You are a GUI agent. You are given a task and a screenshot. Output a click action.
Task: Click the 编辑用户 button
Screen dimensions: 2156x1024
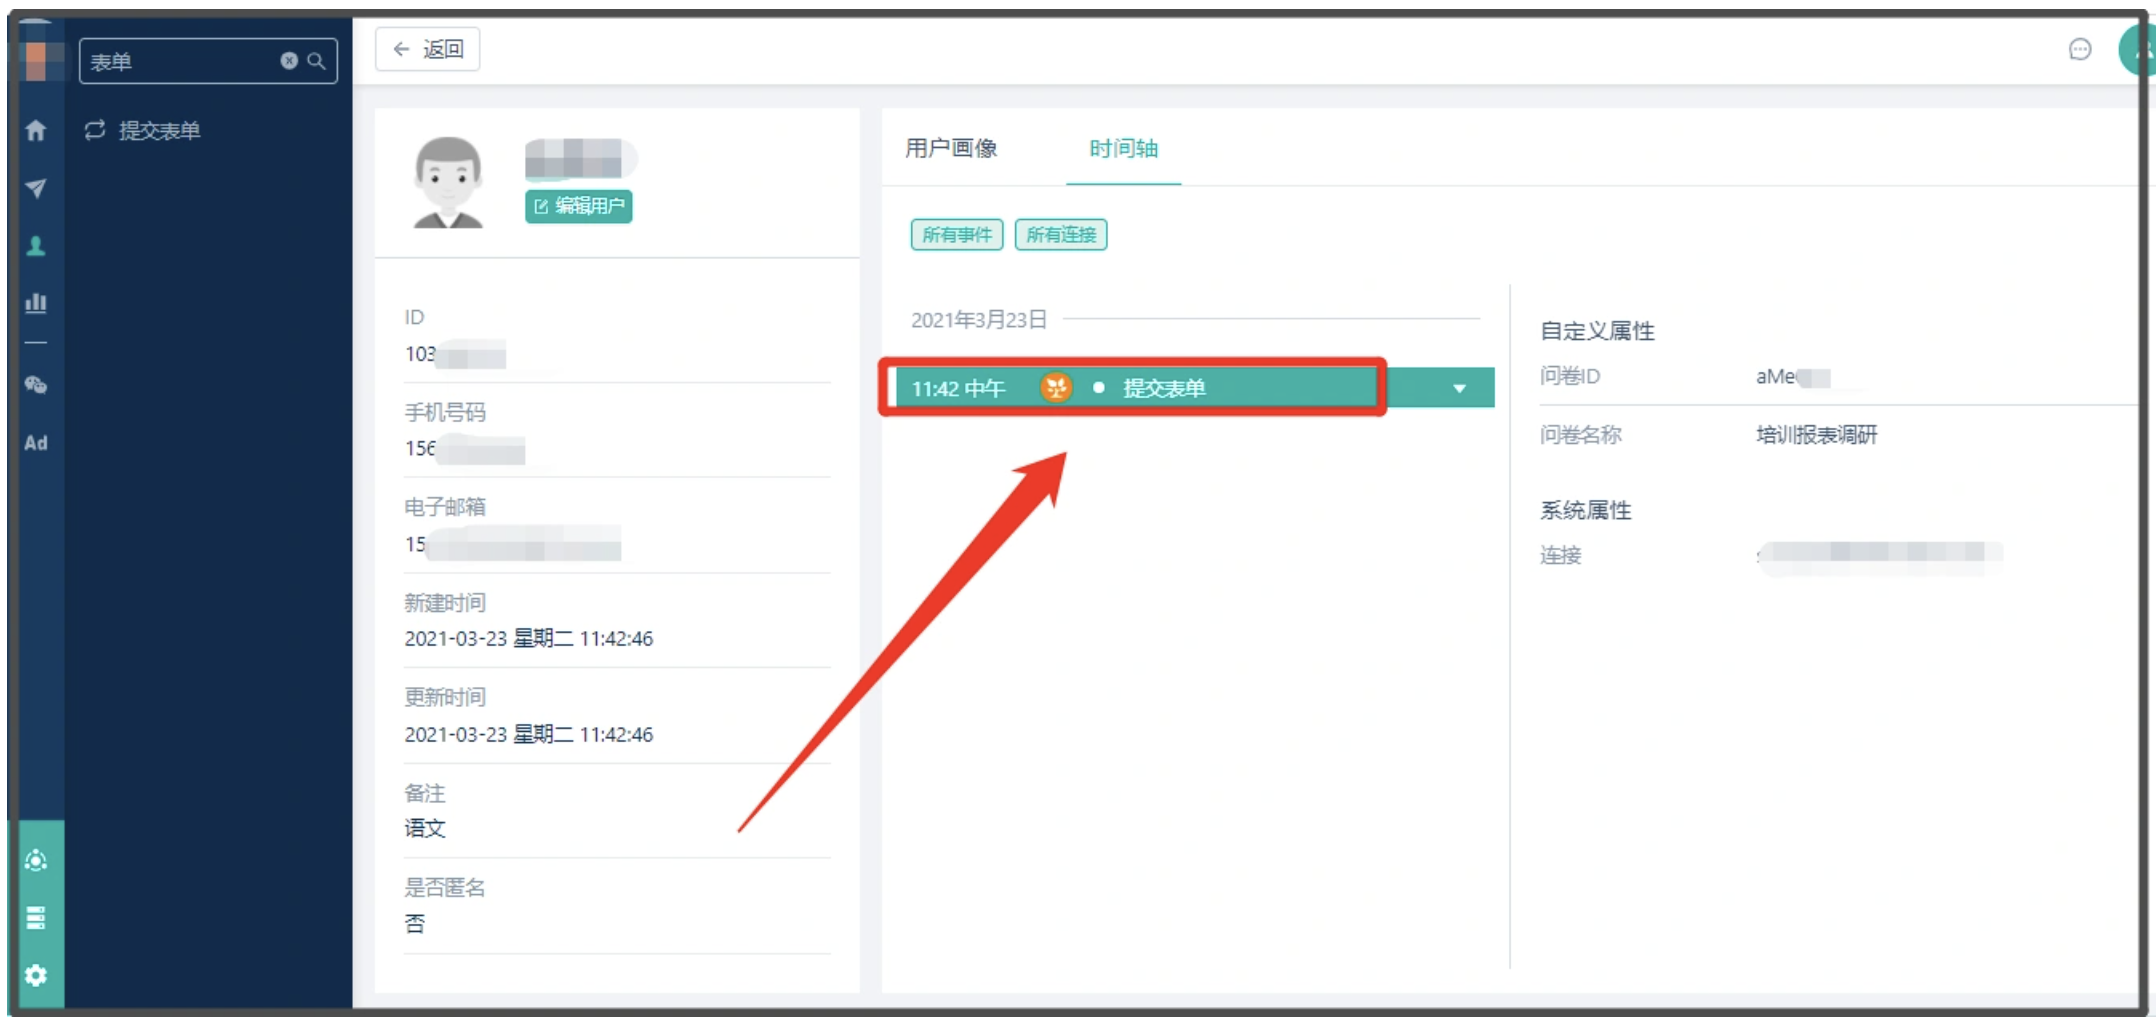578,206
